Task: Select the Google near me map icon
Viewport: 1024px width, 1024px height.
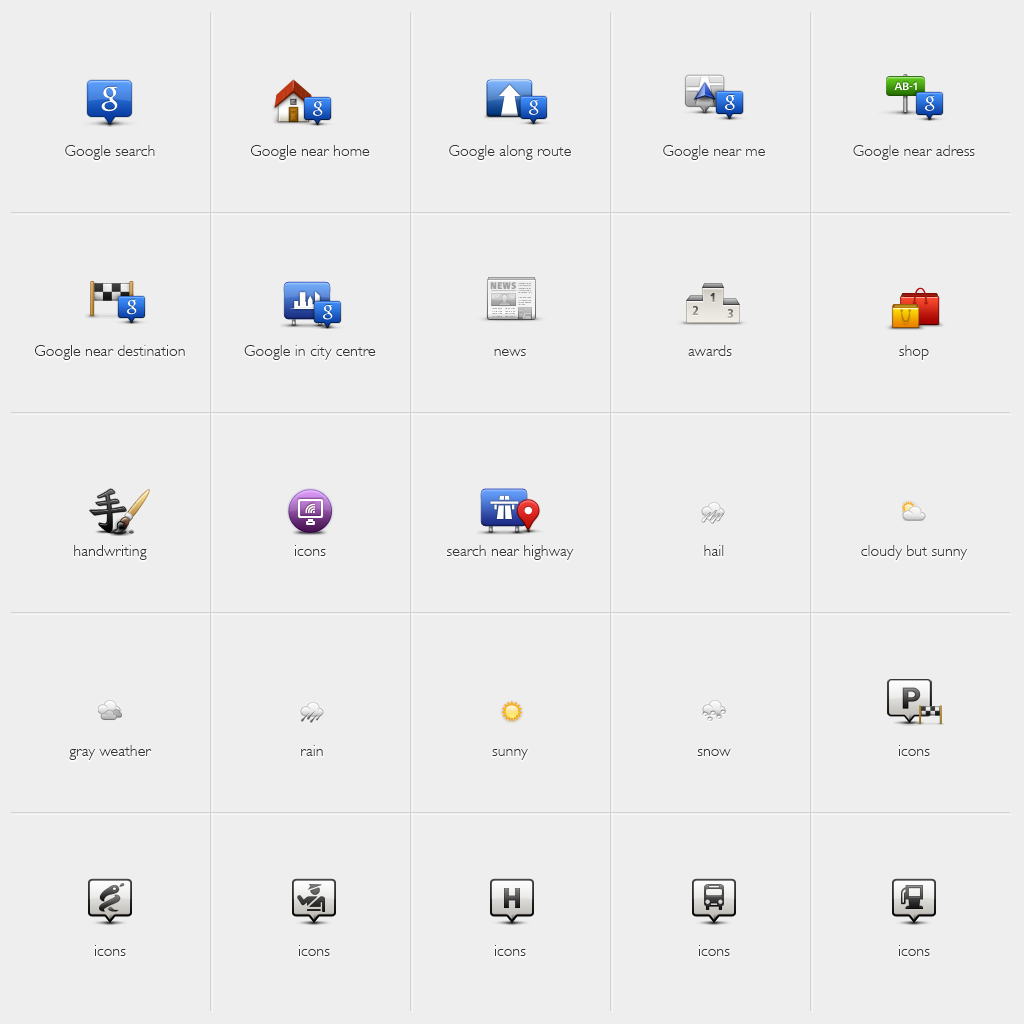Action: click(x=713, y=100)
